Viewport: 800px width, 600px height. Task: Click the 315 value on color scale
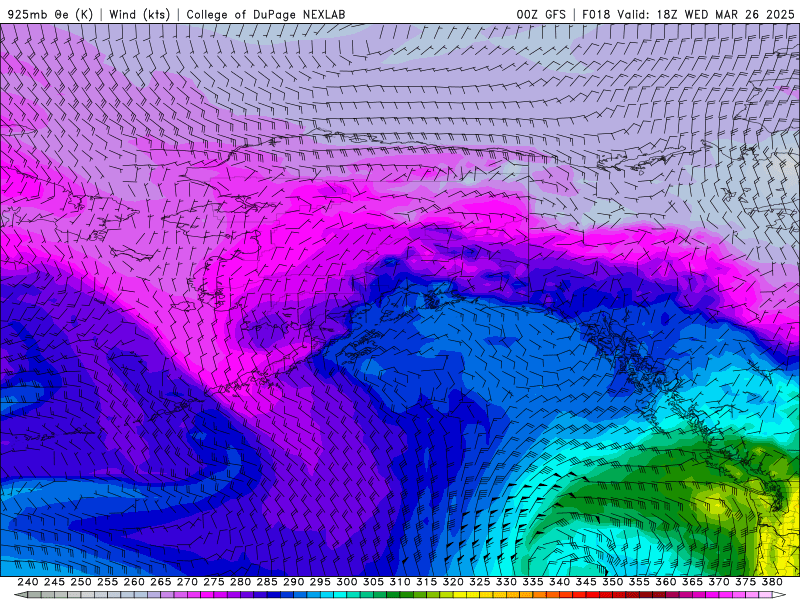[427, 582]
